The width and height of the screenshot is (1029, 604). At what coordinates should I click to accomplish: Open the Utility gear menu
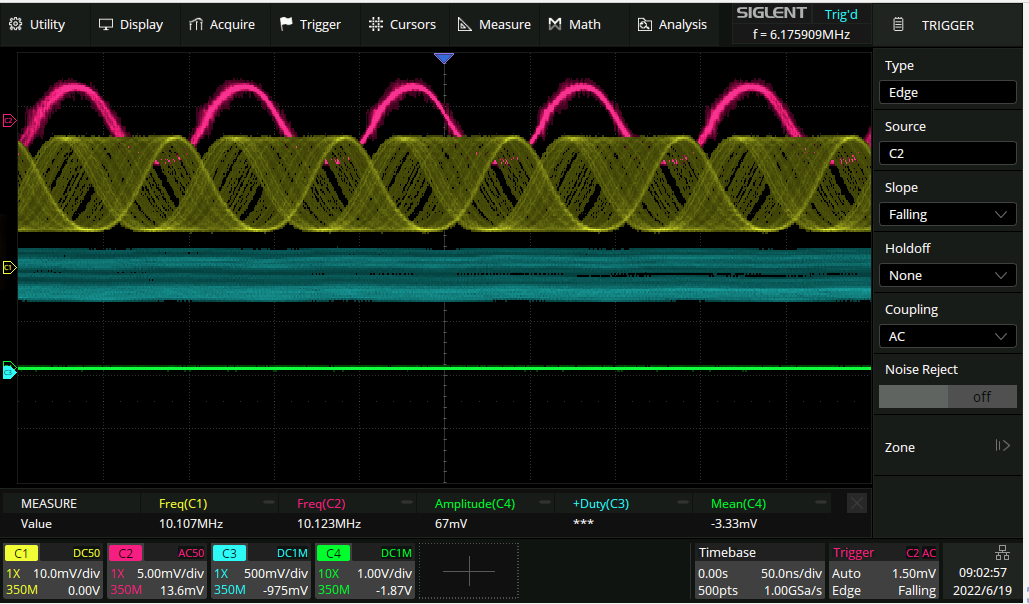coord(16,24)
